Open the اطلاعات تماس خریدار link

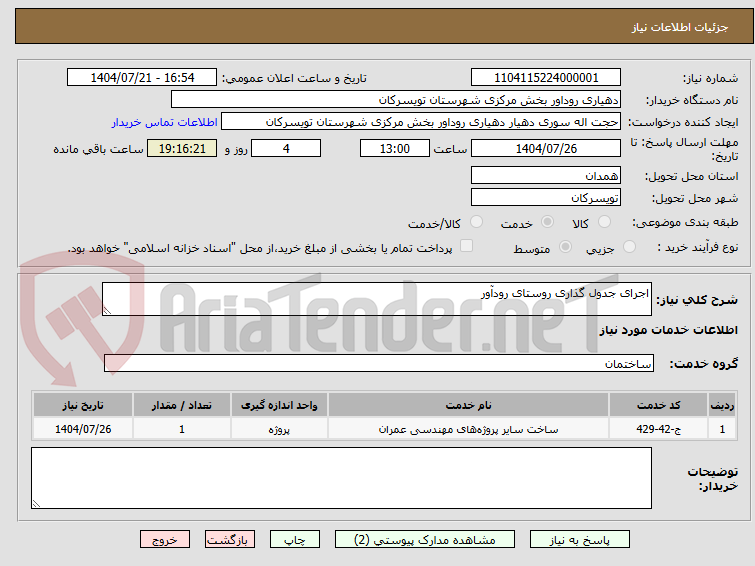[165, 122]
